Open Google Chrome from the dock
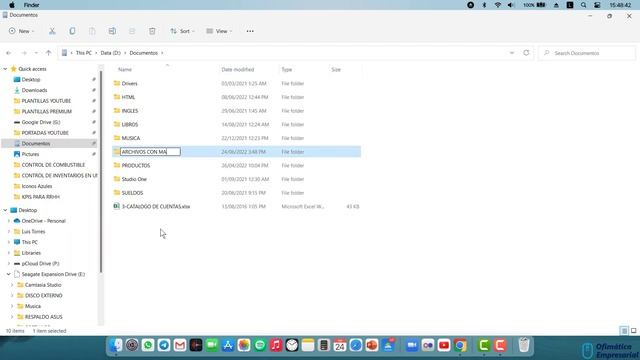Viewport: 640px width, 360px height. coord(460,345)
